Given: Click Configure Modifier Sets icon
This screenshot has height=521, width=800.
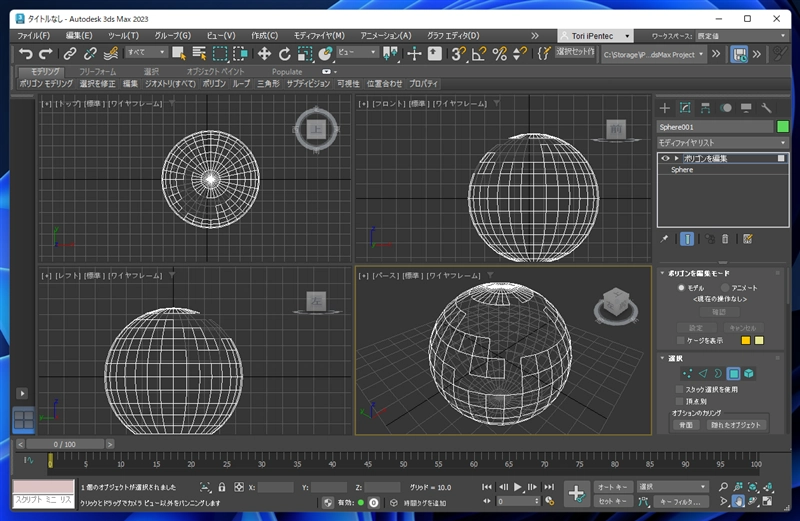Looking at the screenshot, I should pyautogui.click(x=747, y=239).
